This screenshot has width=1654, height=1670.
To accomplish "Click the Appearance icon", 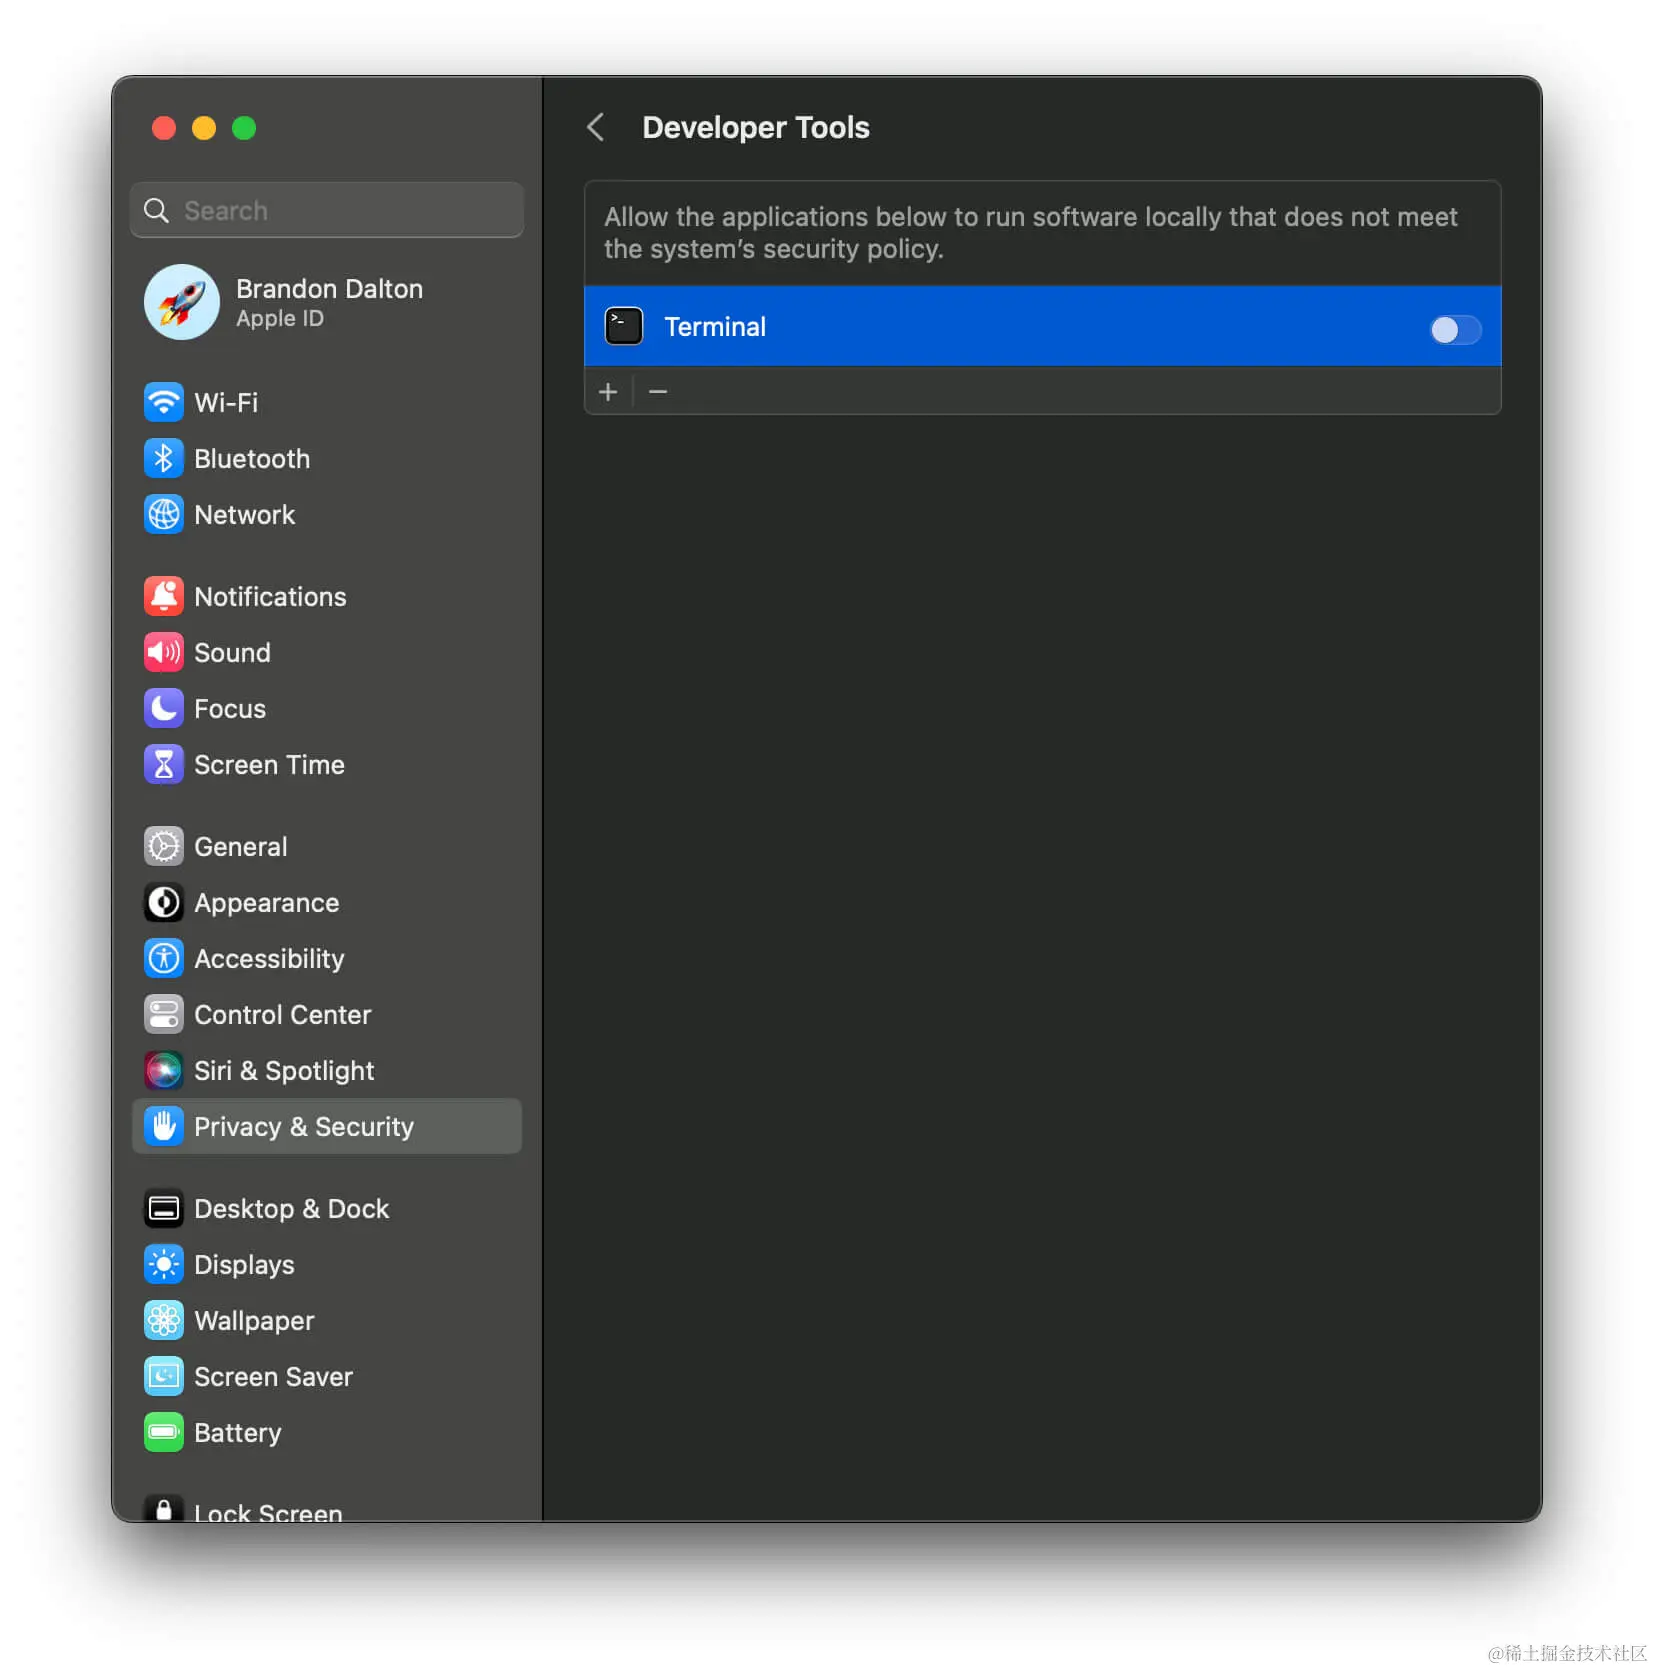I will coord(163,902).
